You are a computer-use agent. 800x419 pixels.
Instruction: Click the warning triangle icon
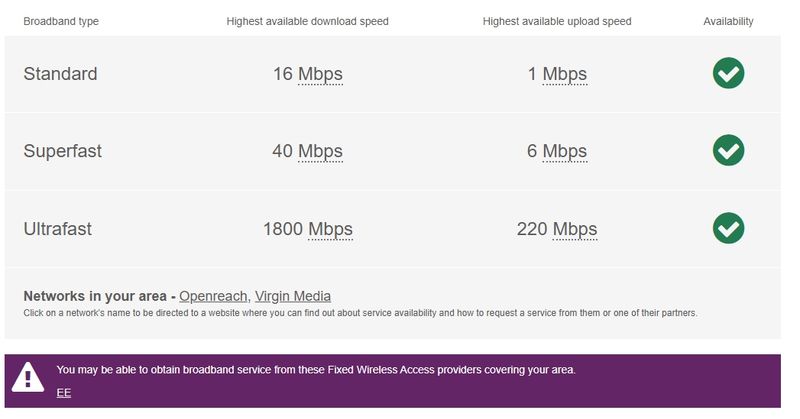(x=28, y=377)
